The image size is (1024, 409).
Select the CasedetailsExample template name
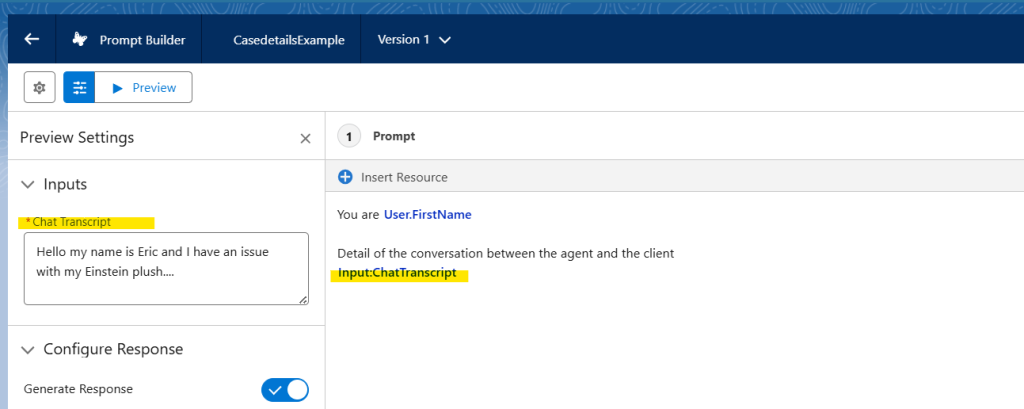pyautogui.click(x=289, y=40)
